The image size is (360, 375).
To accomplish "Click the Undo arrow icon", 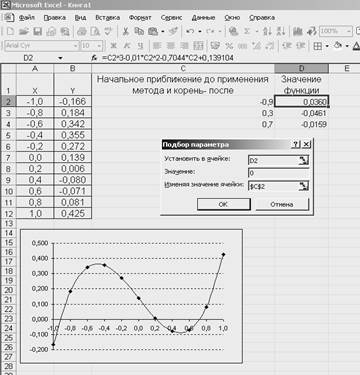I will (190, 31).
